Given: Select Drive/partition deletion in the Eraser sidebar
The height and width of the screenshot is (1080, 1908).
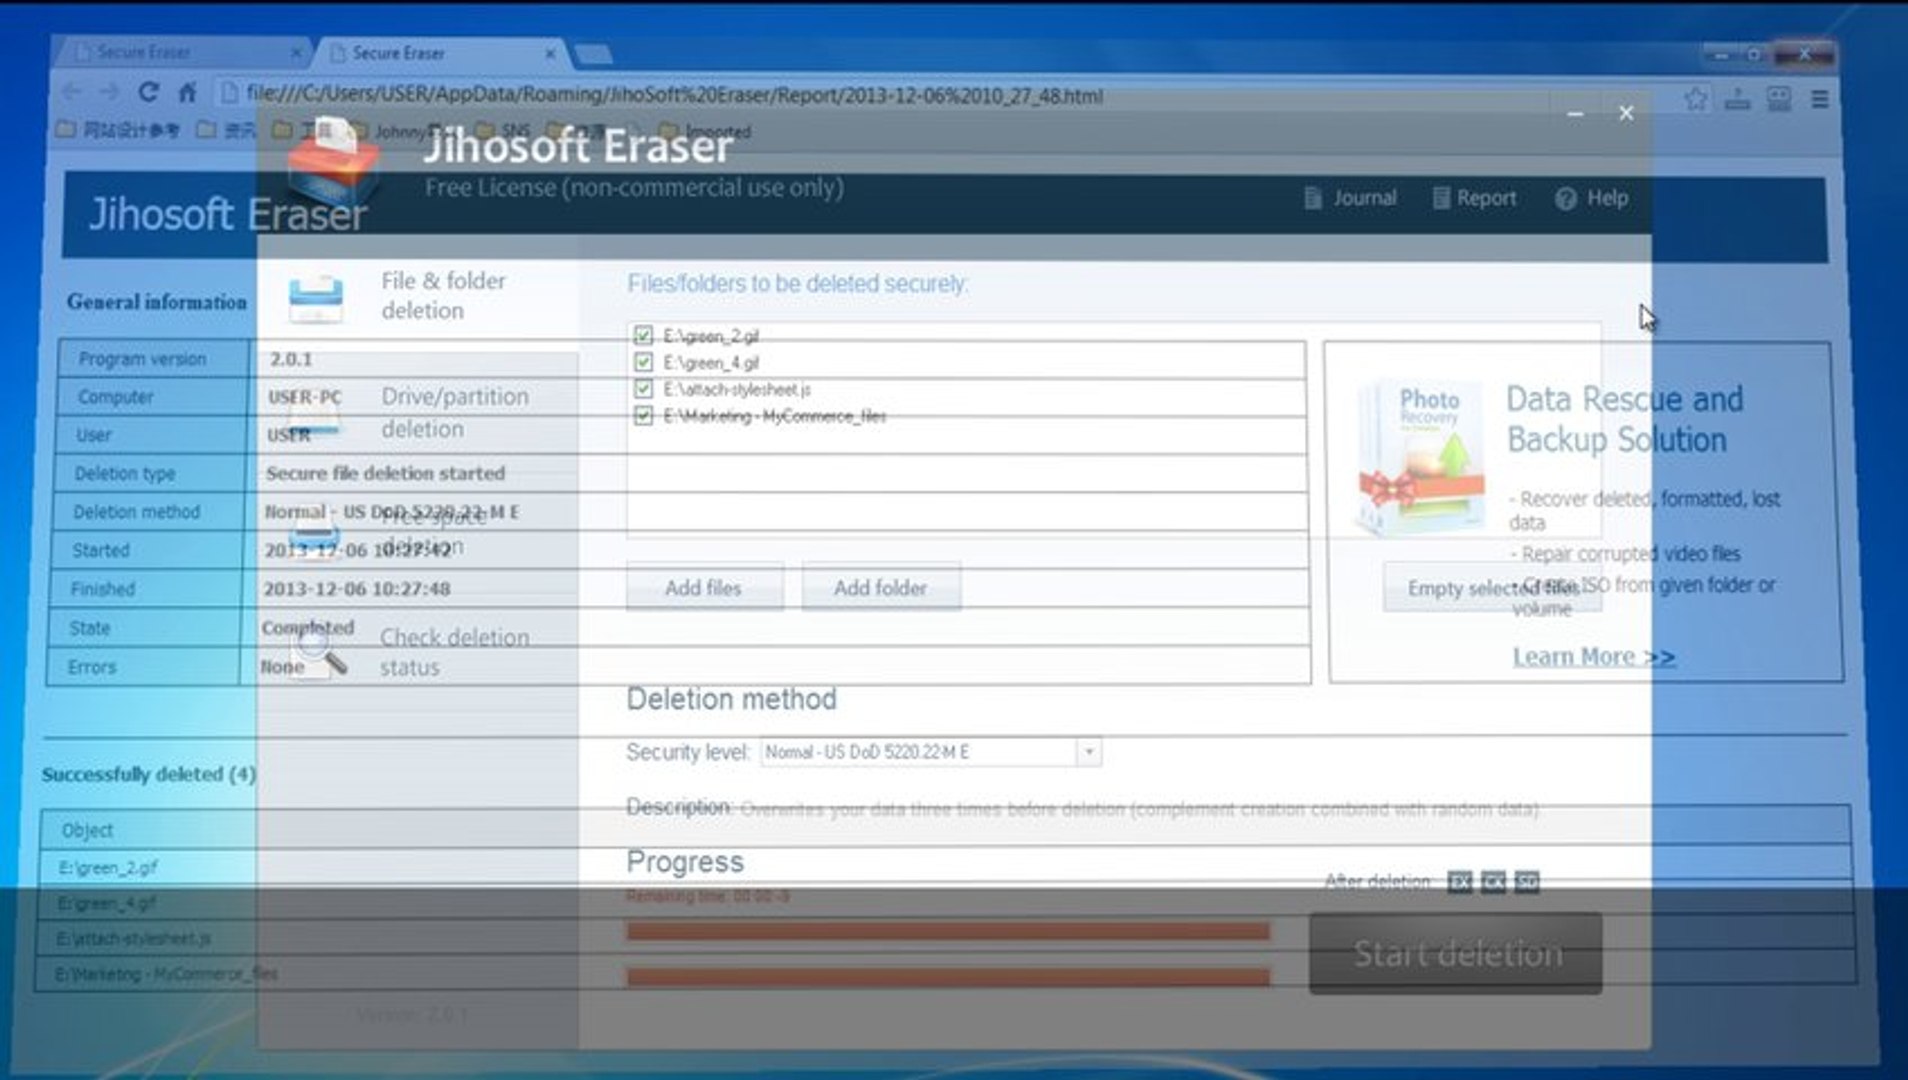Looking at the screenshot, I should tap(418, 412).
